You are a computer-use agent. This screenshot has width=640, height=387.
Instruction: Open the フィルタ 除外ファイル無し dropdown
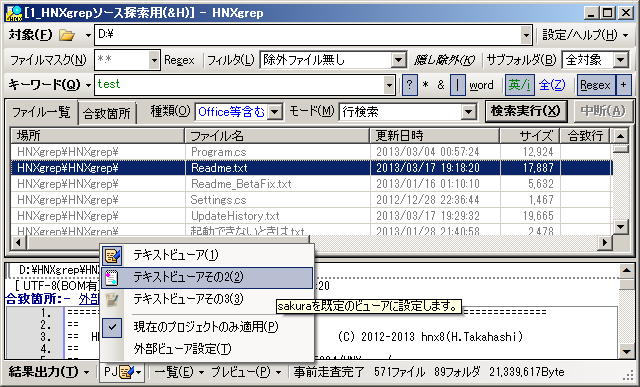pyautogui.click(x=398, y=60)
